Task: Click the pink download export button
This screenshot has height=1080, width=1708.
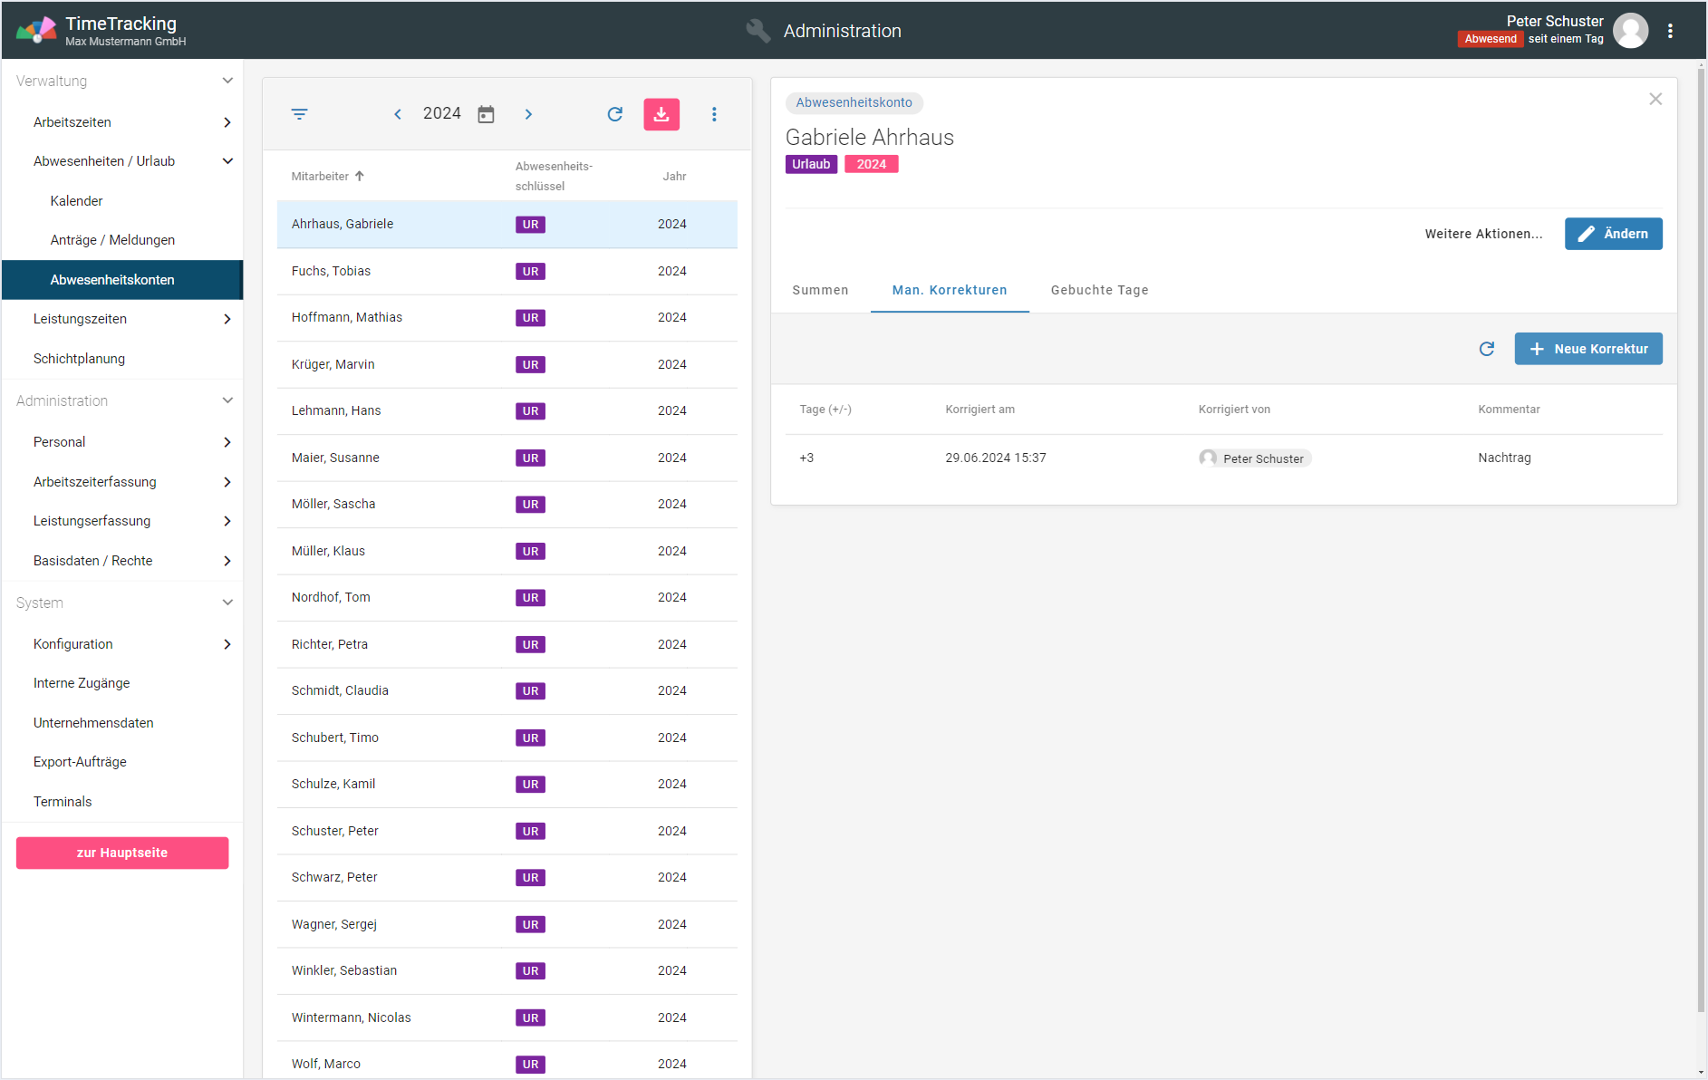Action: pos(661,114)
